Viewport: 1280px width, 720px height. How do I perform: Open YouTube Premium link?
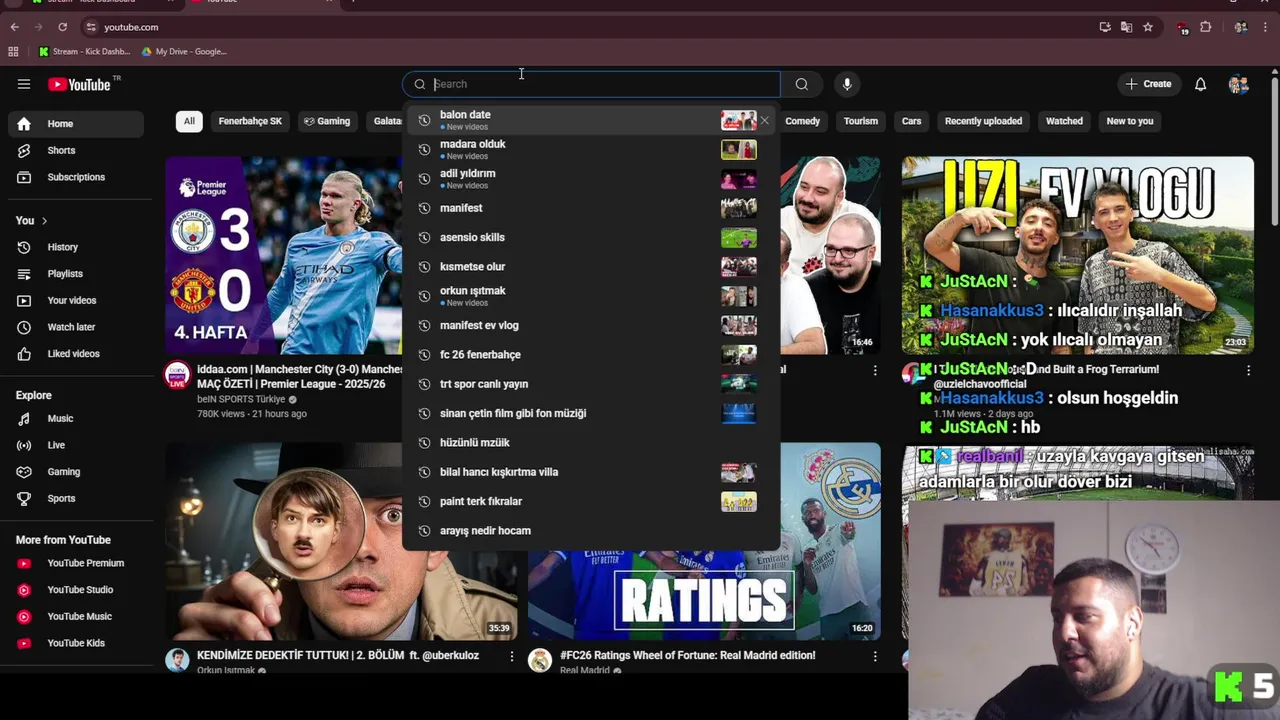[x=76, y=563]
